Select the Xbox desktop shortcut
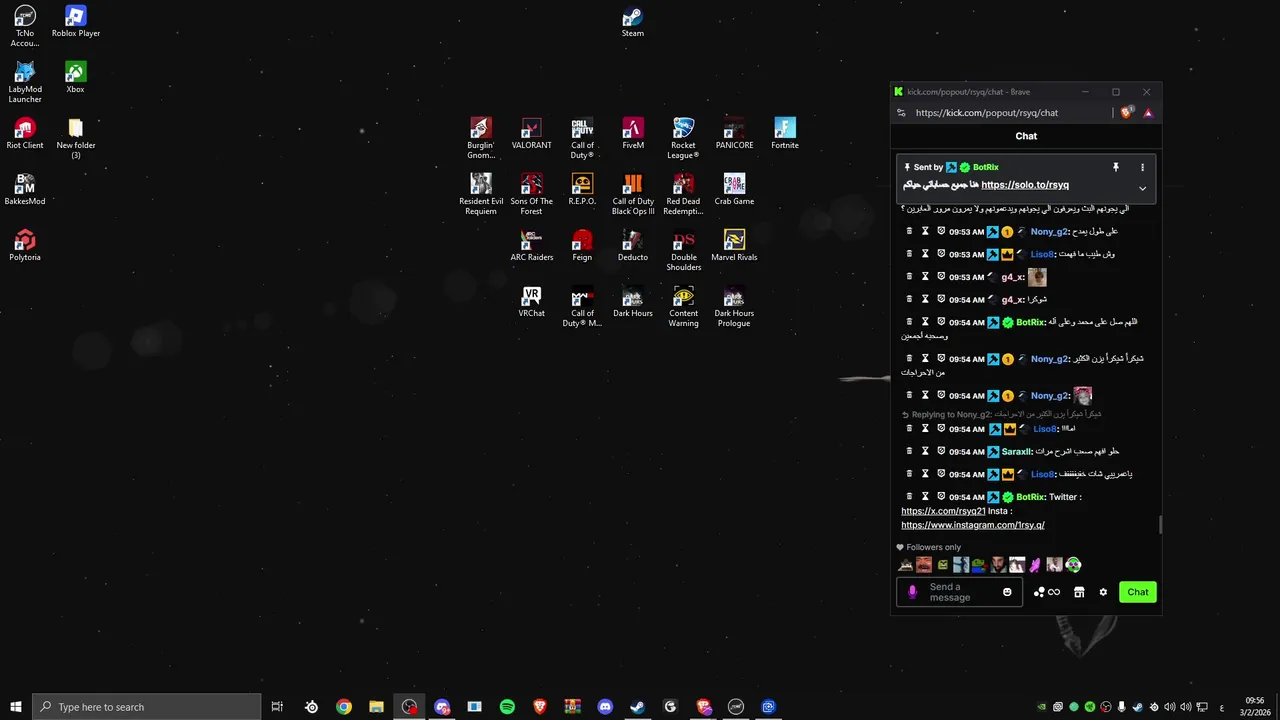The image size is (1280, 720). point(75,78)
